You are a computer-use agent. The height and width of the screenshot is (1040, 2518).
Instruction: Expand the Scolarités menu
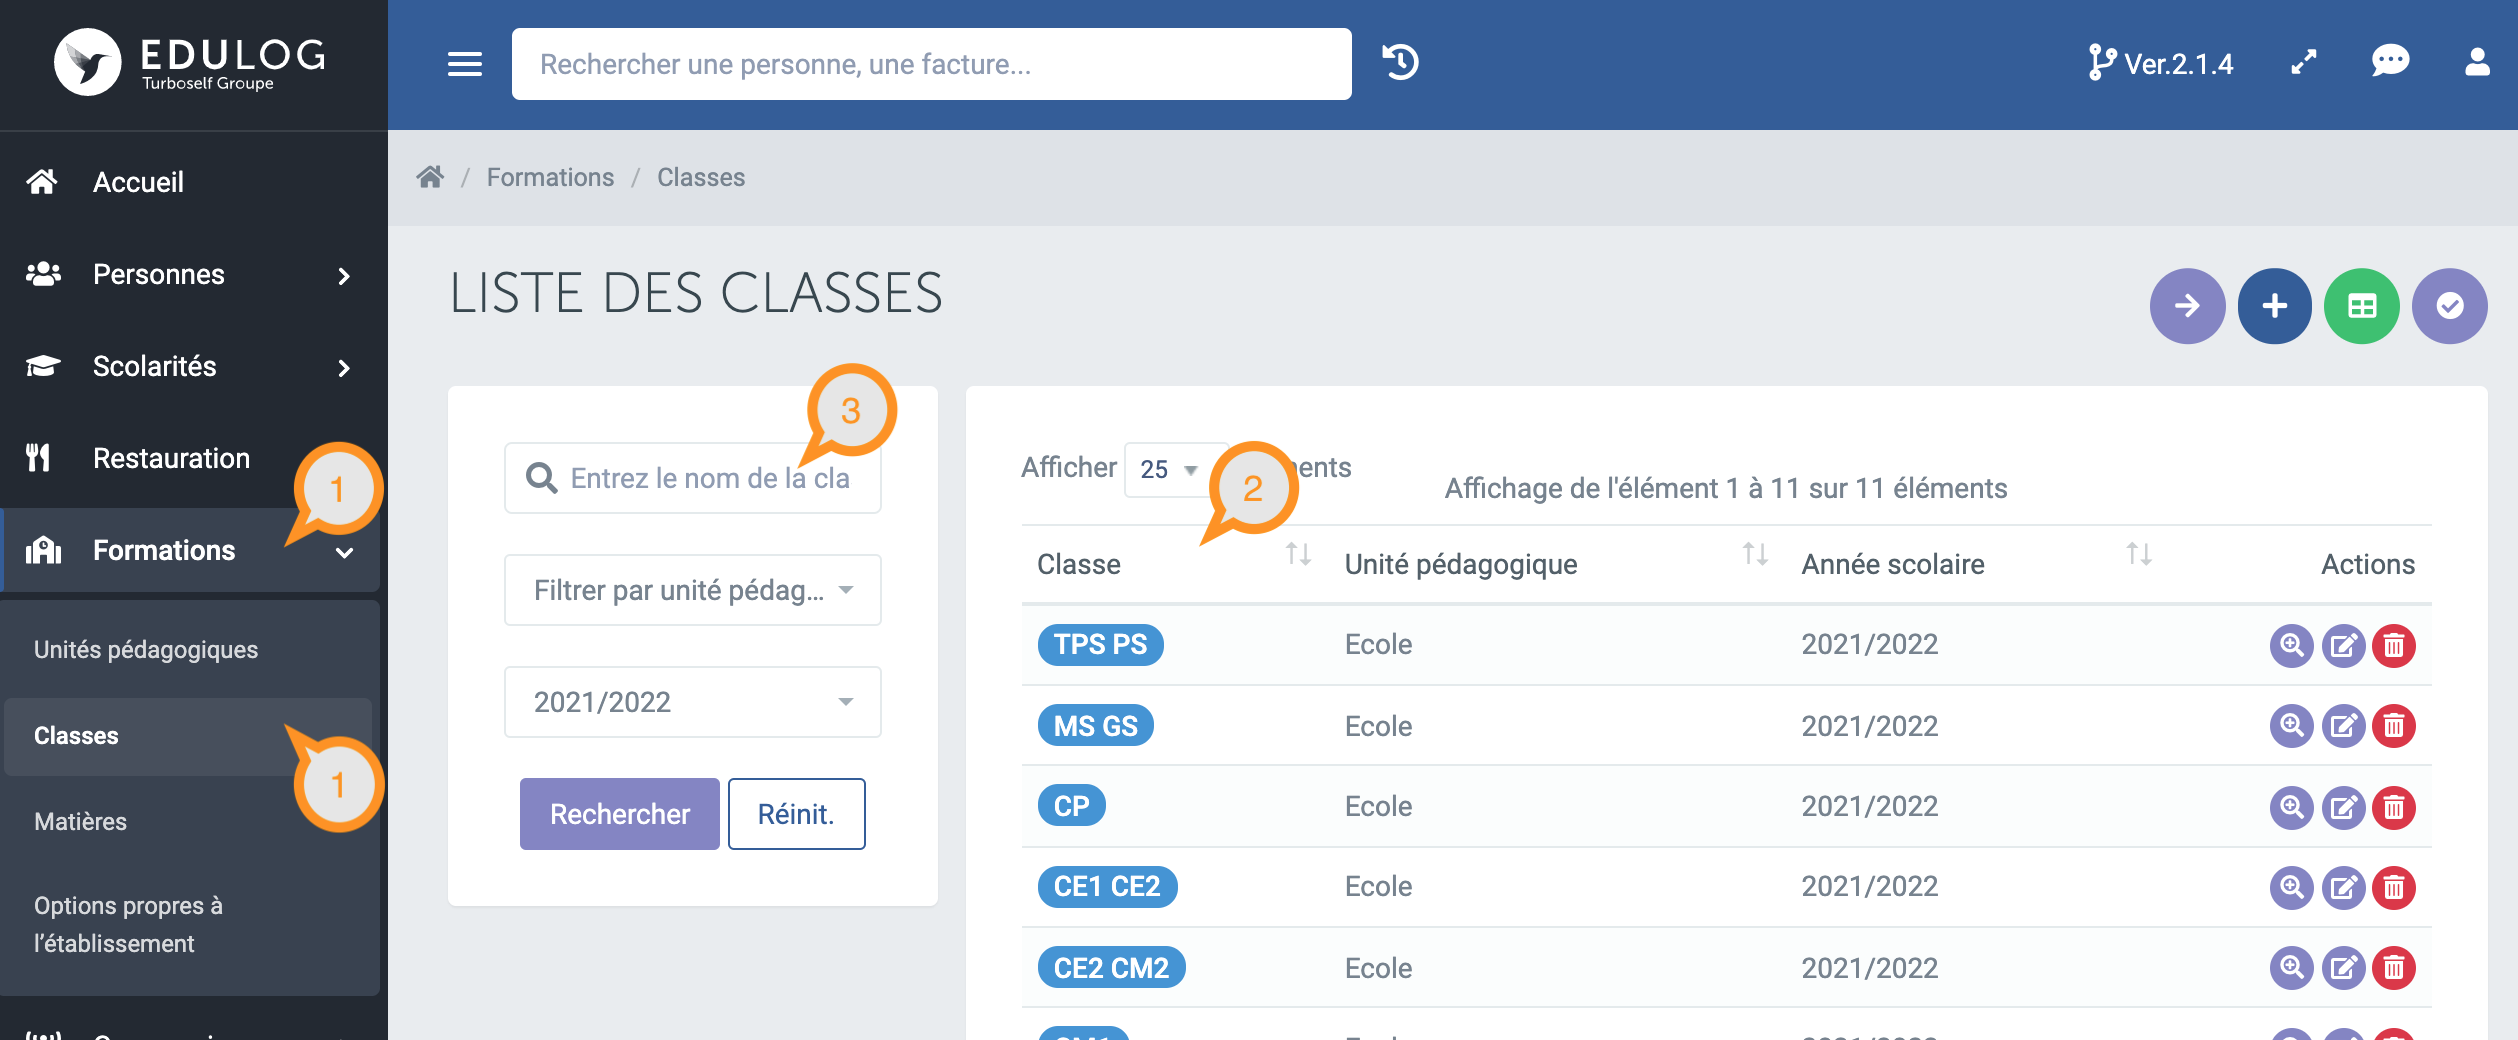click(190, 367)
